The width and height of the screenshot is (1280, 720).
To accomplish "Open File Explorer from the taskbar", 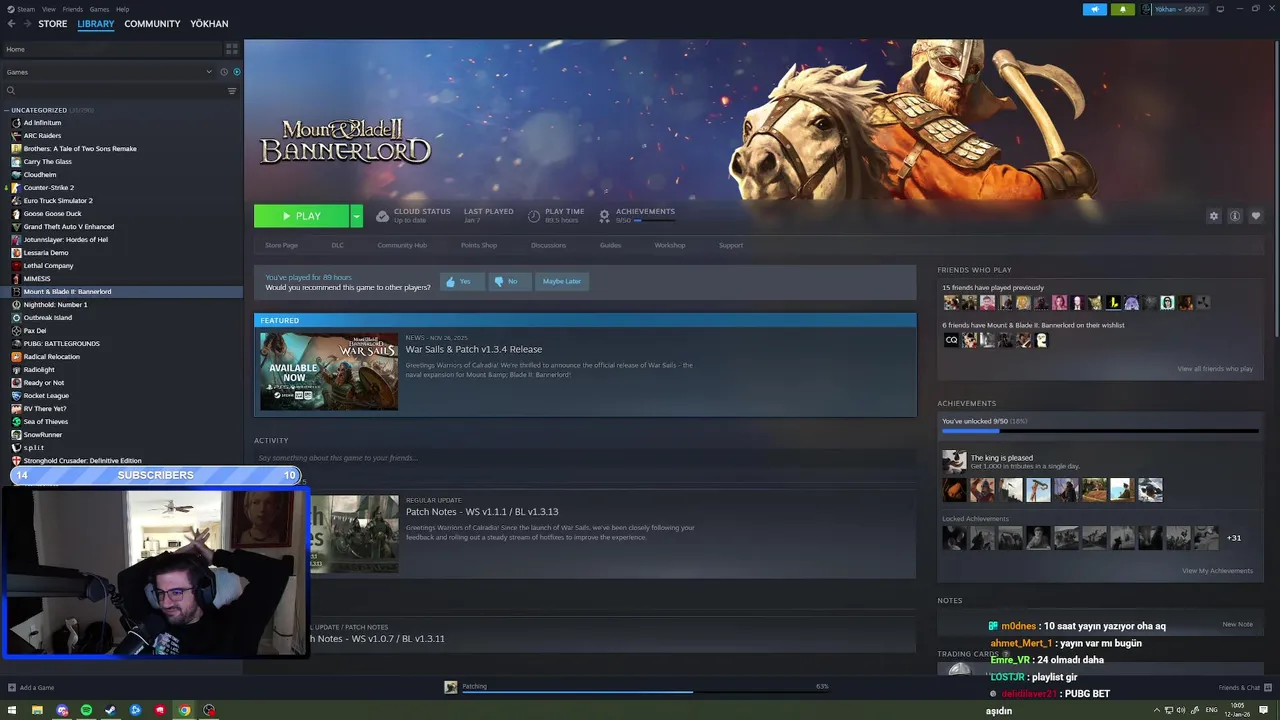I will point(37,710).
